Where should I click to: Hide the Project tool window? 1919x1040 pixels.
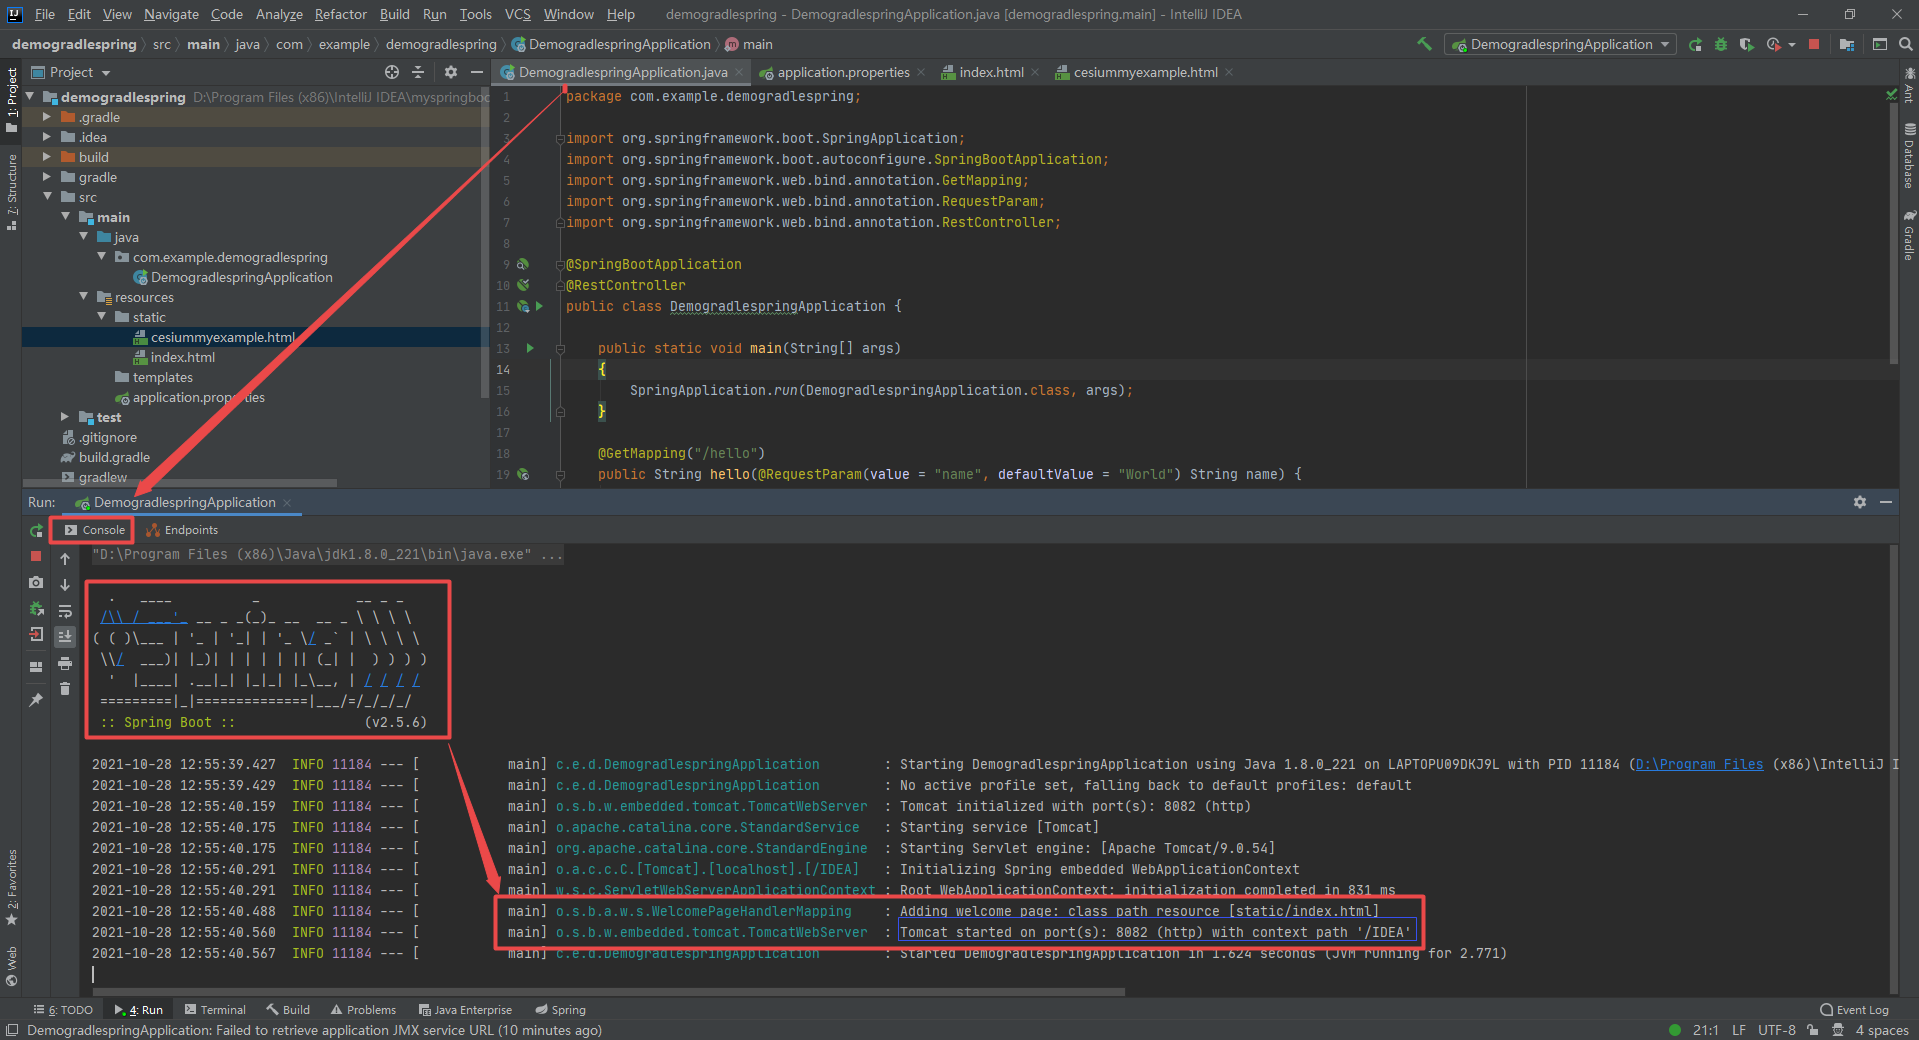tap(477, 72)
